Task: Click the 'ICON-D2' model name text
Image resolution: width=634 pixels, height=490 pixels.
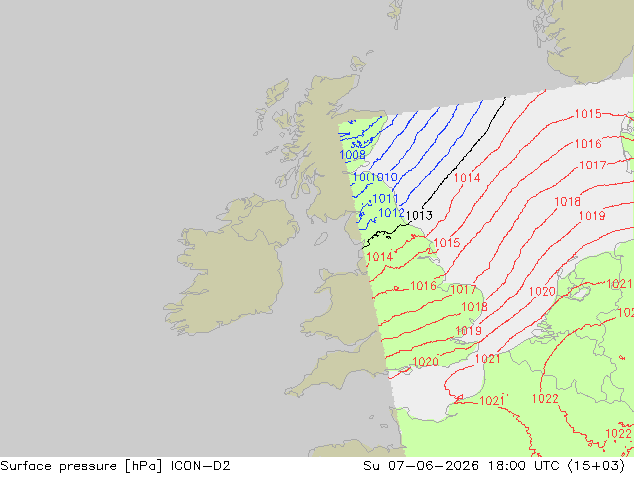Action: (201, 466)
